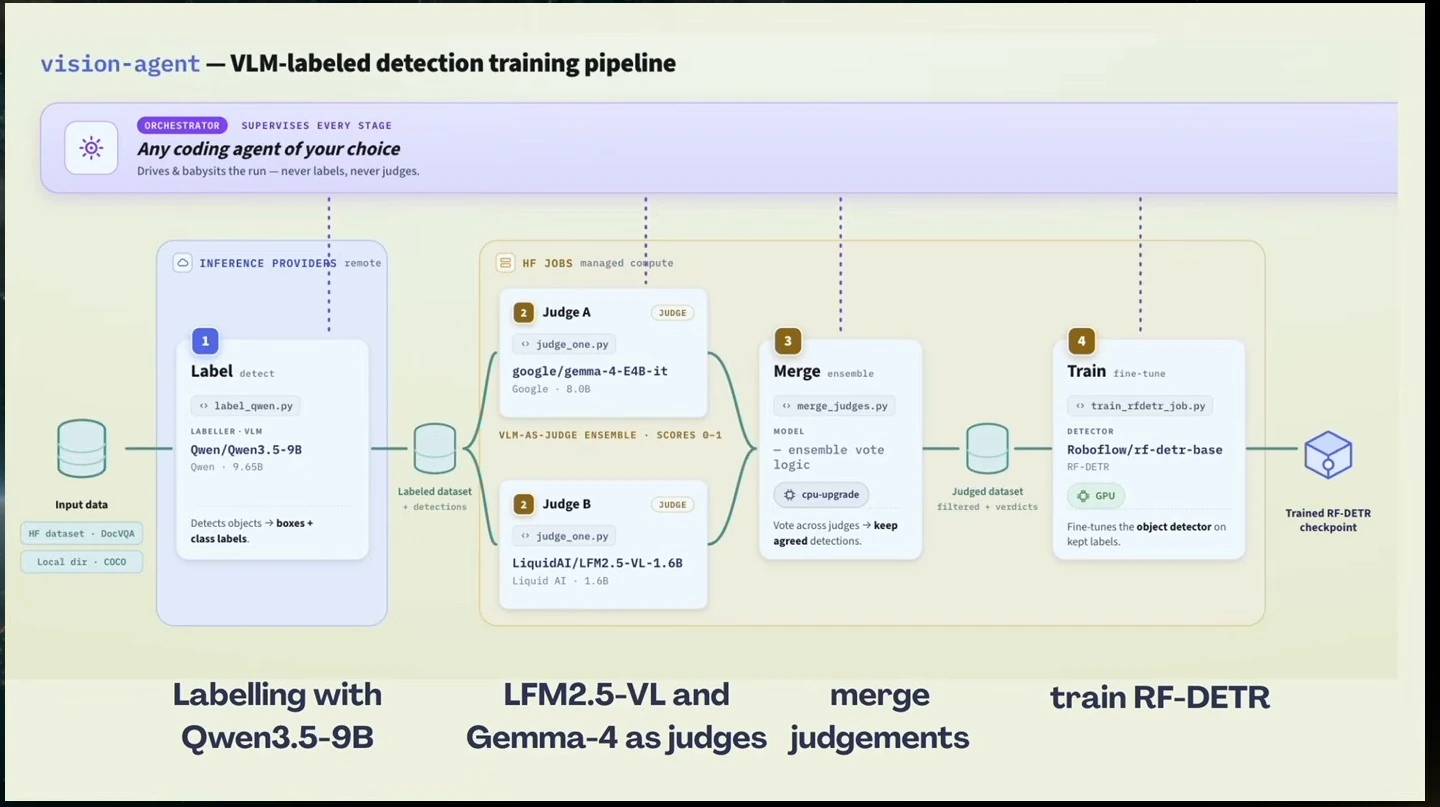Viewport: 1440px width, 807px height.
Task: Click "VLM-AS-JUDGE ENSEMBLE · SCORES 0–1" label
Action: (x=610, y=436)
